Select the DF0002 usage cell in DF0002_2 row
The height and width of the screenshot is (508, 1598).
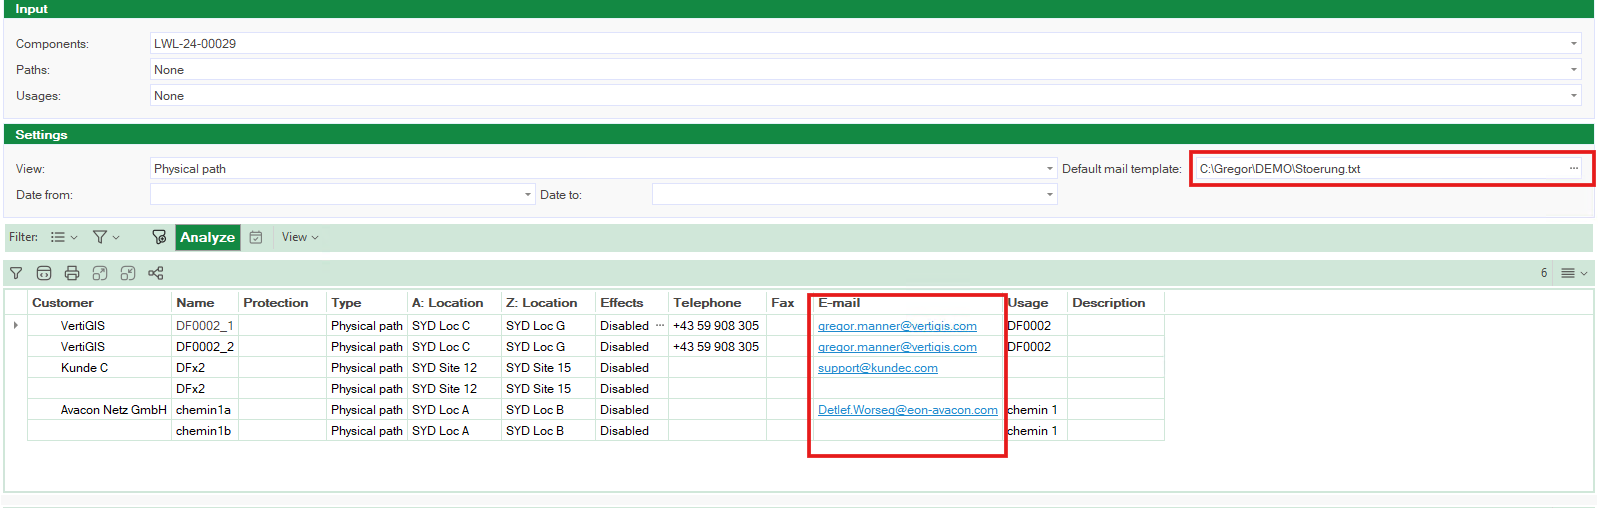point(1035,347)
